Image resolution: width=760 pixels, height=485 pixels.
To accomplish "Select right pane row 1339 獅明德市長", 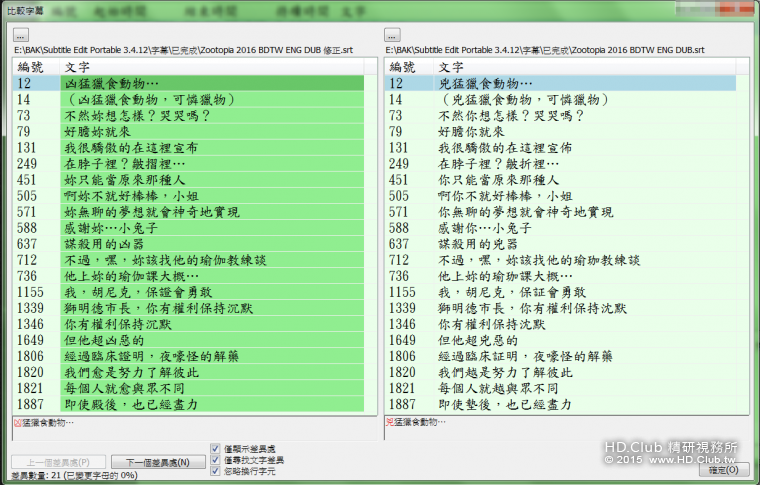I will 561,308.
